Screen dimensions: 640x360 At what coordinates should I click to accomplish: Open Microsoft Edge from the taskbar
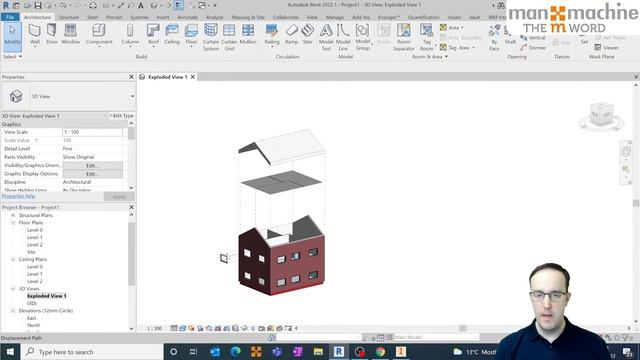pyautogui.click(x=236, y=351)
